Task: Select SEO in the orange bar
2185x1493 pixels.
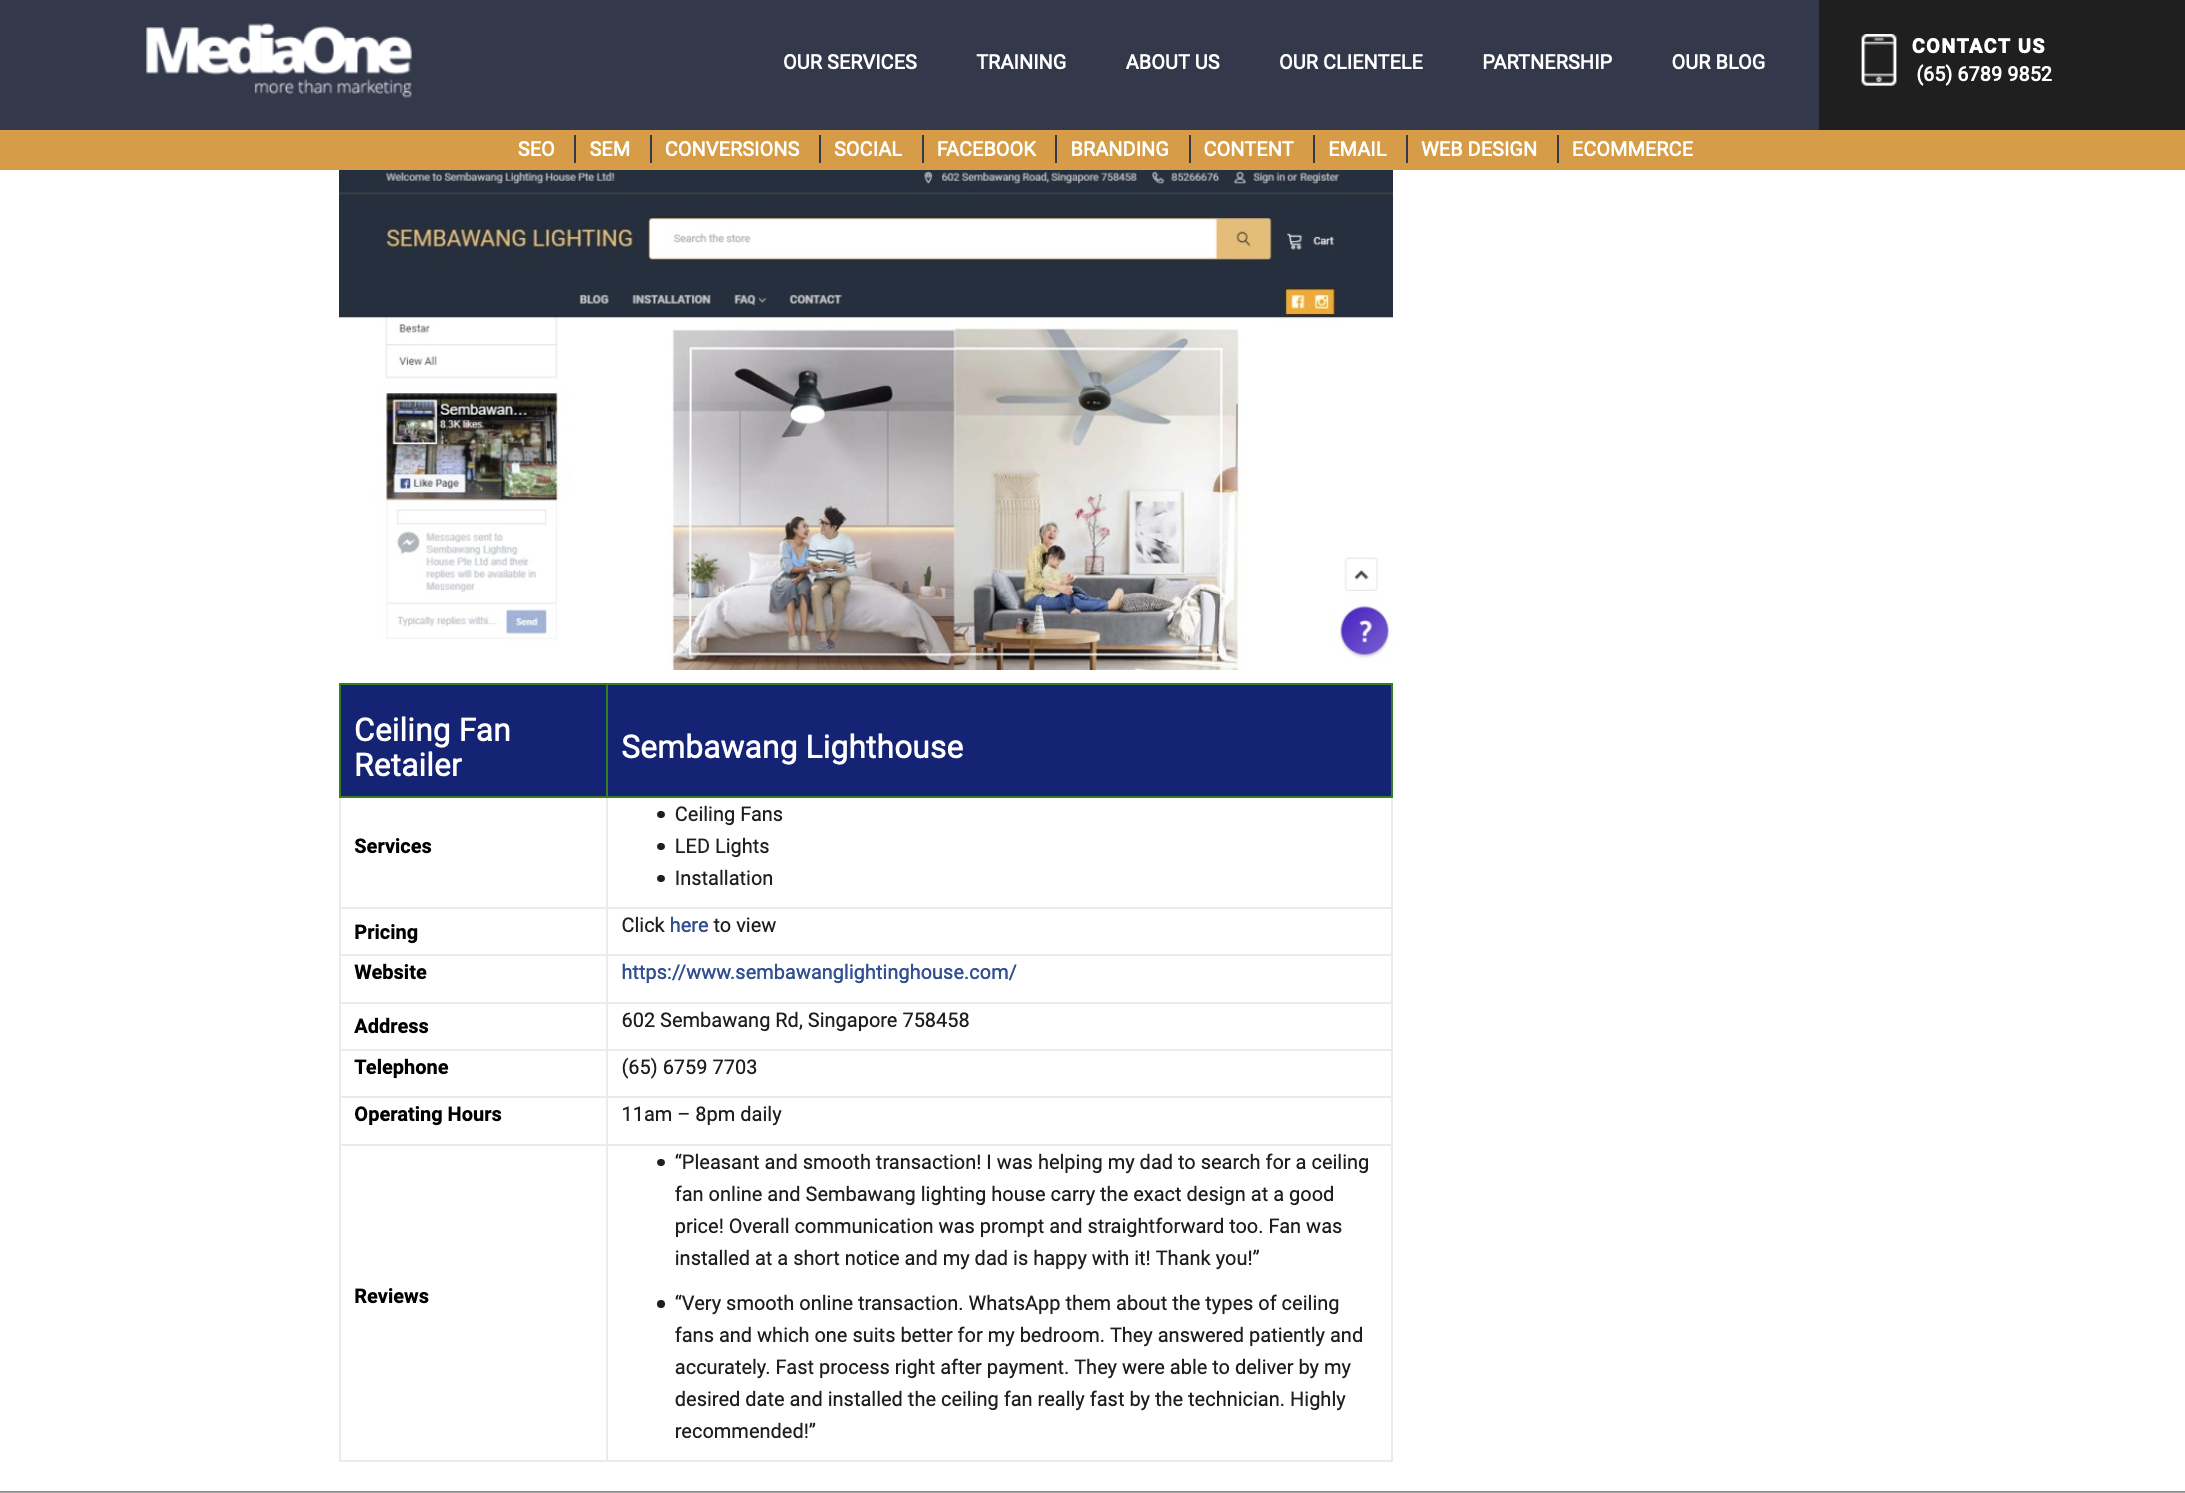Action: (x=536, y=149)
